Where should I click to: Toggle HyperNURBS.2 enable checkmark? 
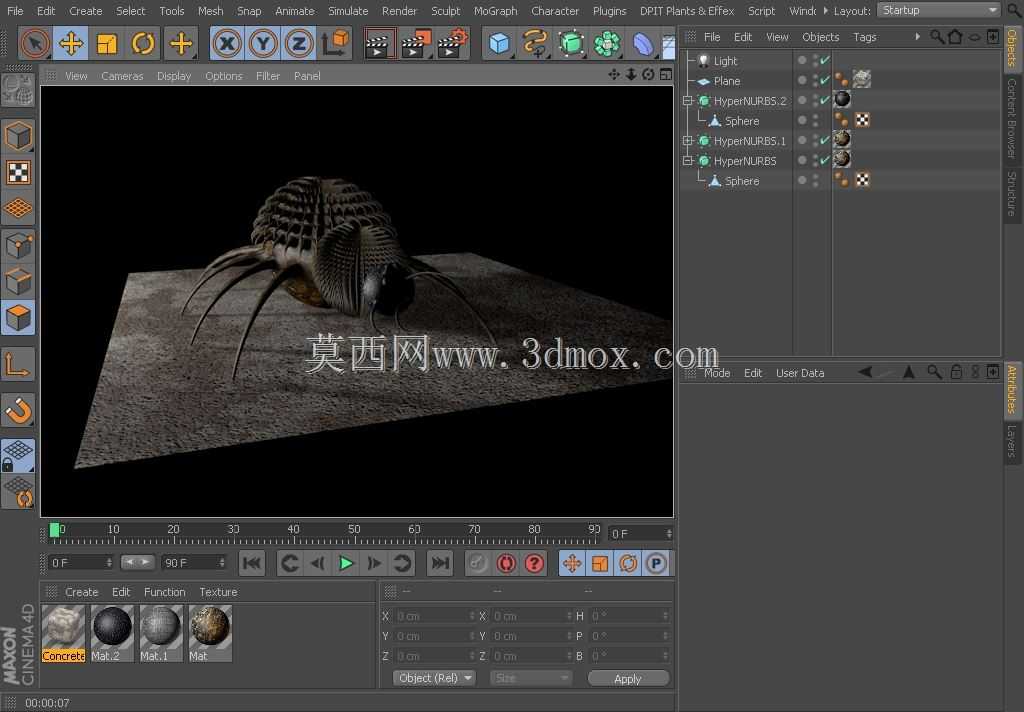point(825,100)
